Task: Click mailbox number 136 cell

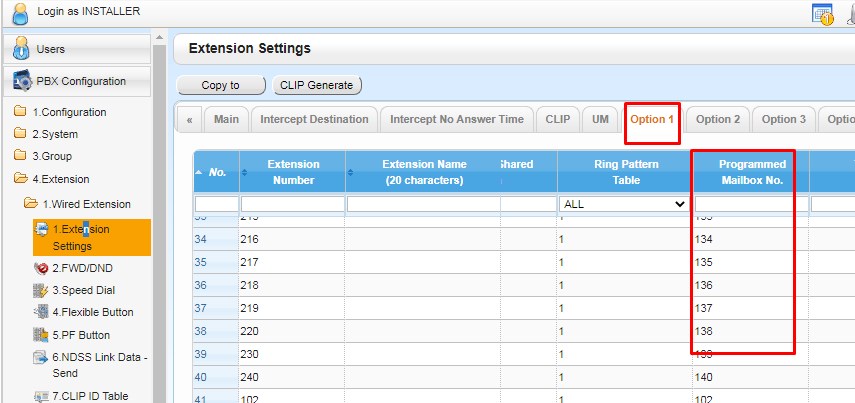Action: pyautogui.click(x=751, y=285)
